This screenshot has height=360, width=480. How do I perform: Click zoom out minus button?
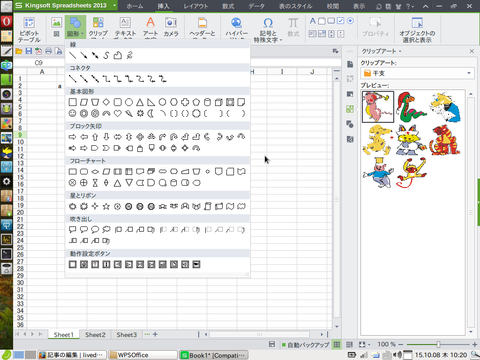coord(401,344)
